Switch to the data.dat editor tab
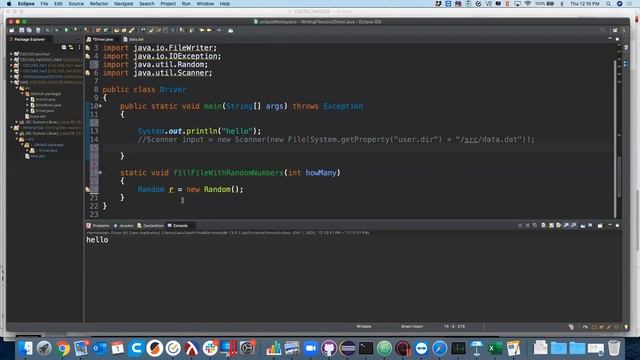The width and height of the screenshot is (640, 360). coord(133,40)
